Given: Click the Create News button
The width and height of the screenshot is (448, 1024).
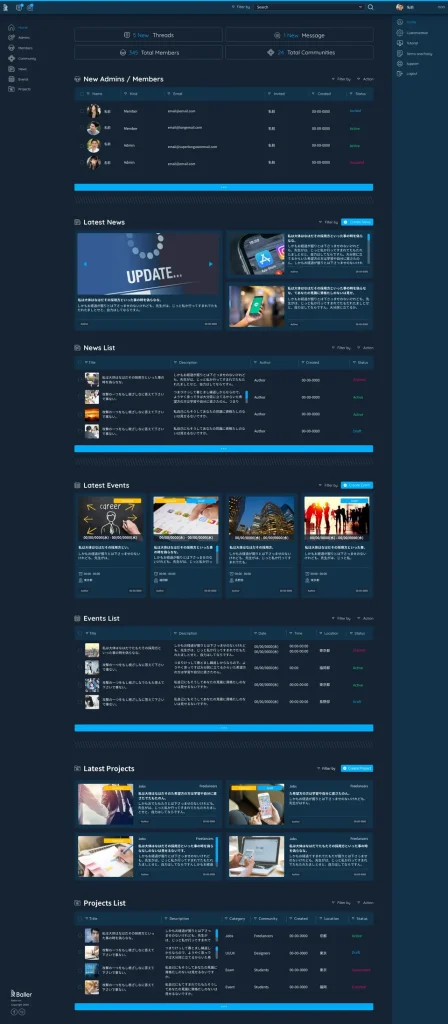Looking at the screenshot, I should tap(357, 222).
